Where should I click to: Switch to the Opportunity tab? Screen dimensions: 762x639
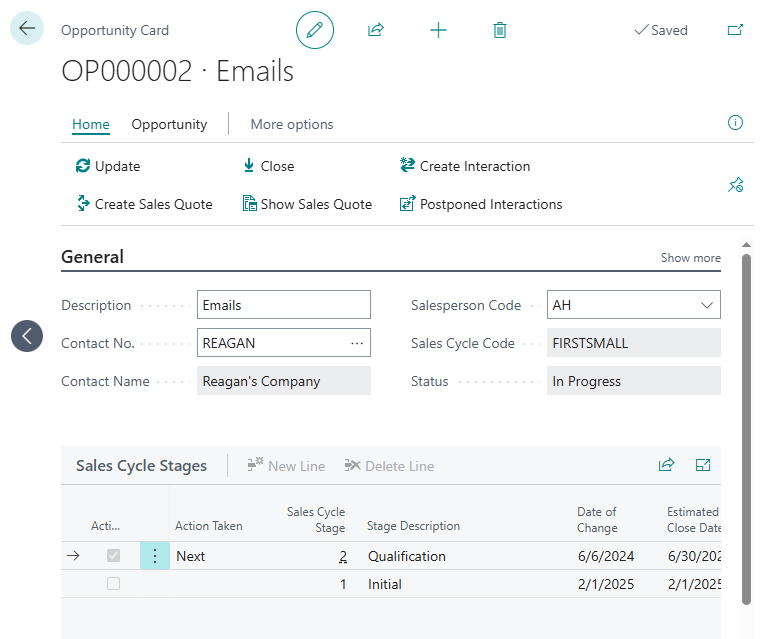pos(169,124)
